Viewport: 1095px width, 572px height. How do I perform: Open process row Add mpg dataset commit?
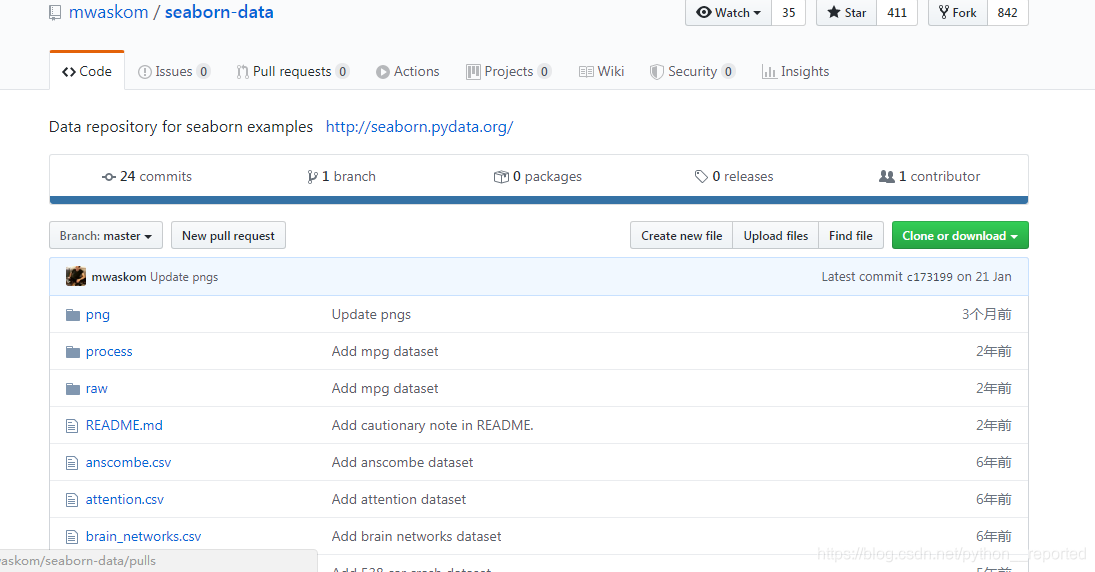[x=385, y=352]
